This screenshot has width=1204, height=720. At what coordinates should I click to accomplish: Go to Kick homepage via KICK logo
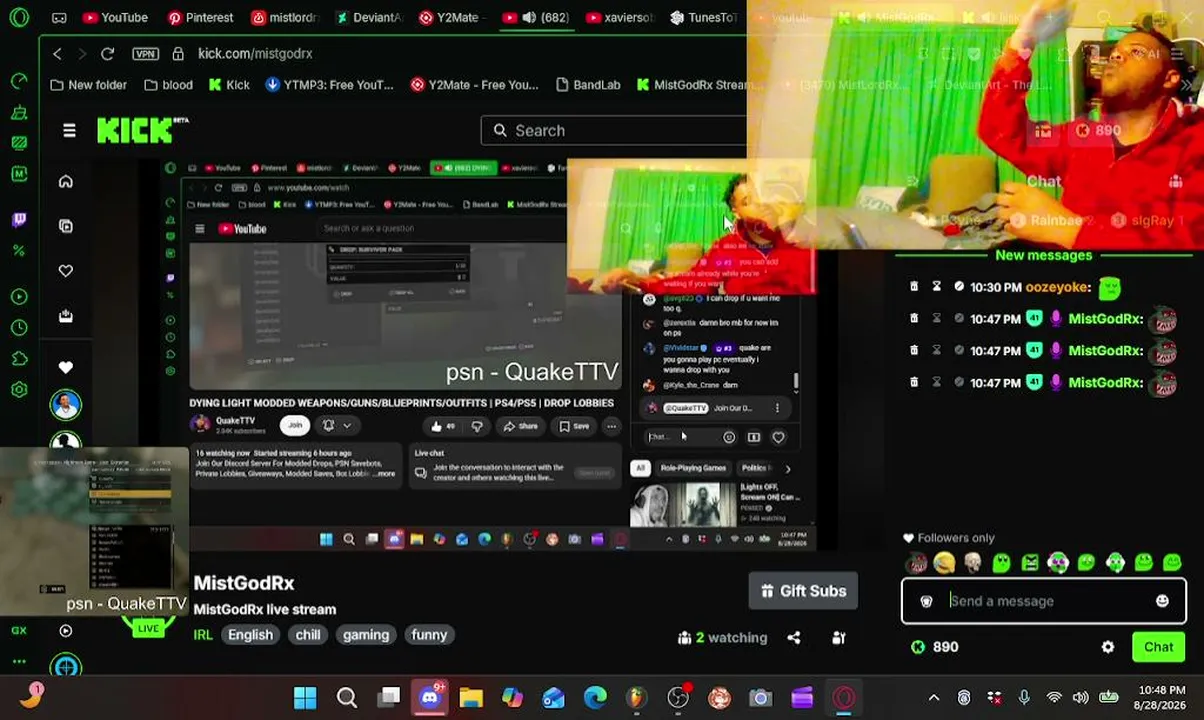pos(143,130)
